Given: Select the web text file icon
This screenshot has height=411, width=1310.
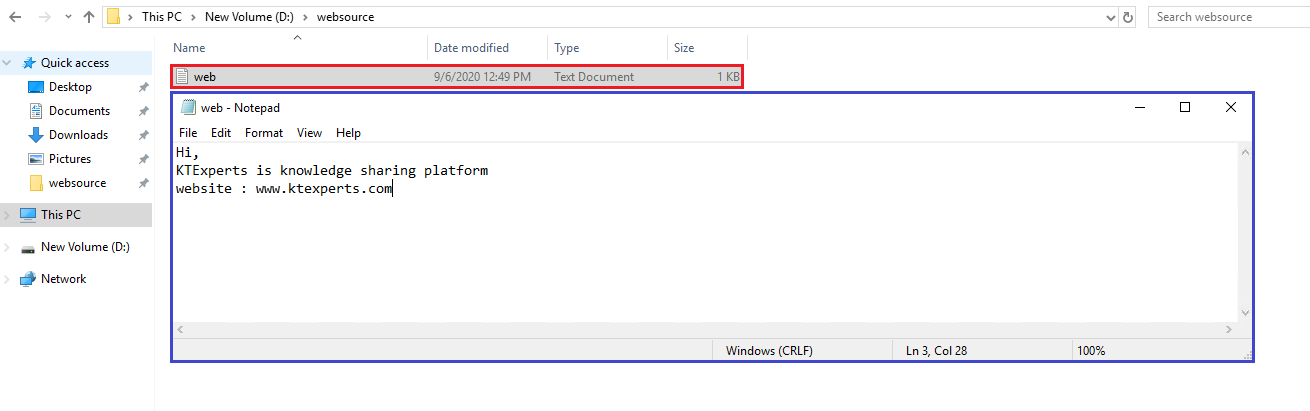Looking at the screenshot, I should [182, 76].
